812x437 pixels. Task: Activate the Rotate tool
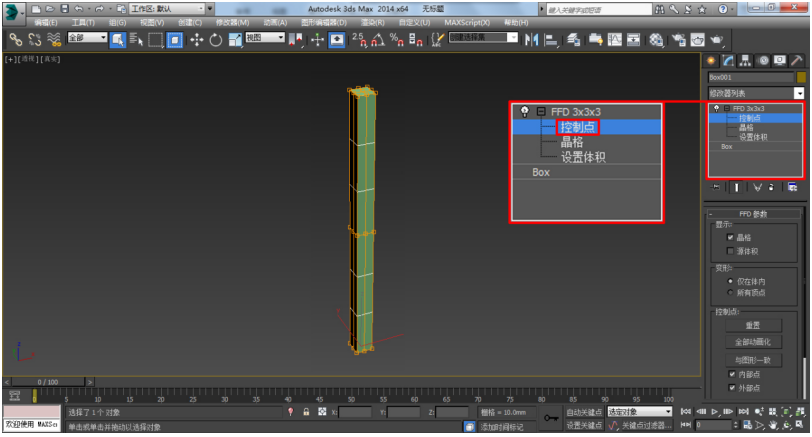pos(214,40)
